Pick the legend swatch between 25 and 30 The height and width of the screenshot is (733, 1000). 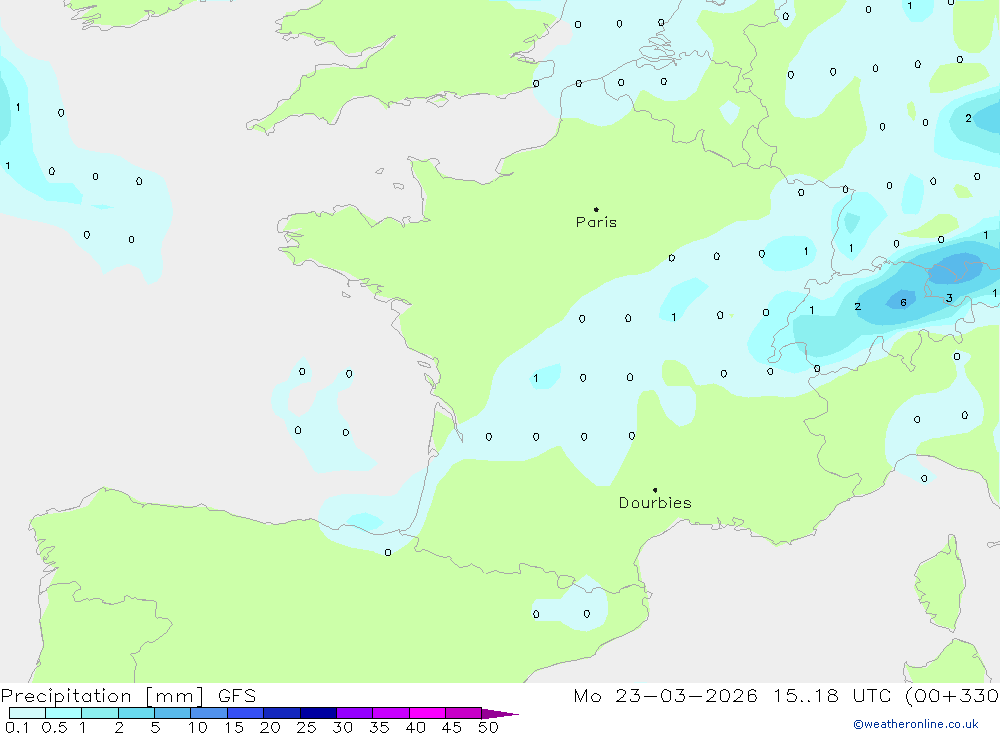(x=318, y=713)
